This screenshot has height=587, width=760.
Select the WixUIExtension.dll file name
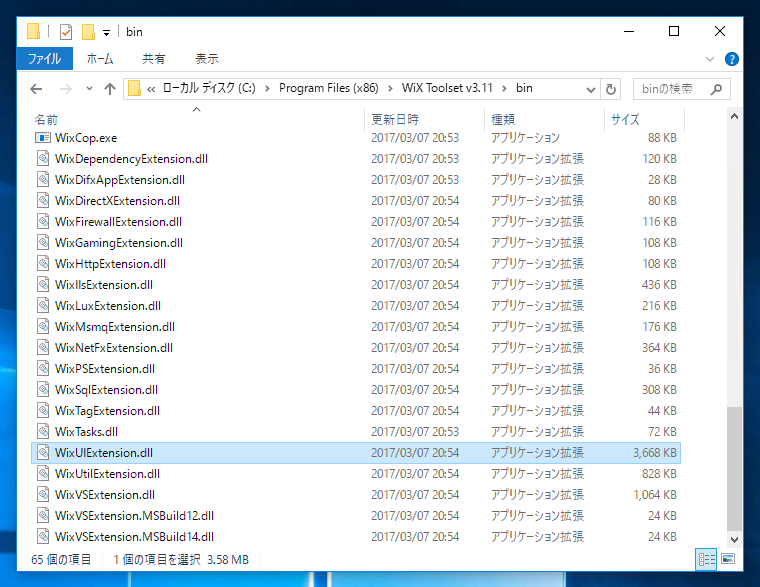pyautogui.click(x=104, y=453)
